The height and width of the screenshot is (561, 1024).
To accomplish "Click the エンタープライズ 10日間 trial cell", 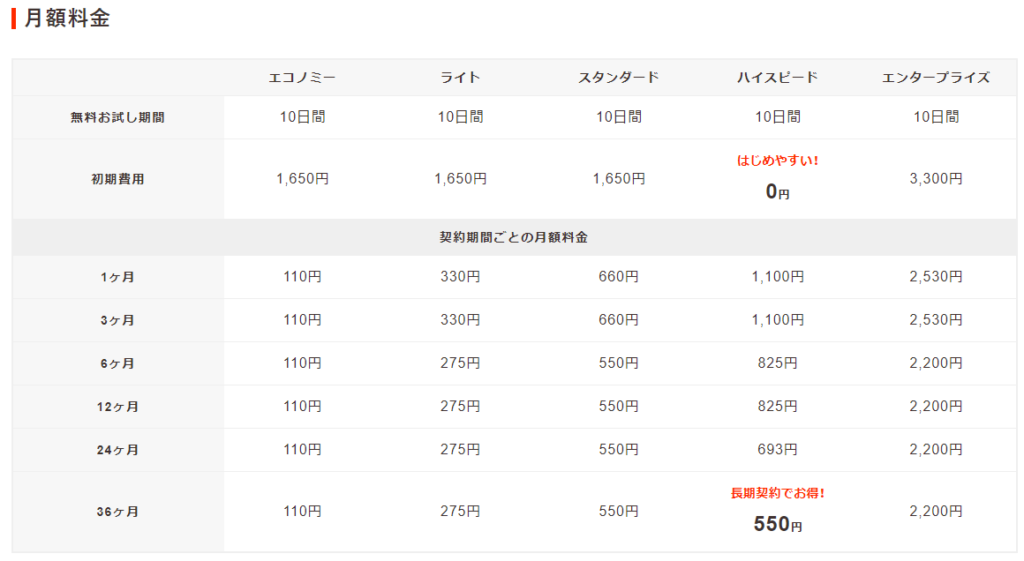I will (936, 117).
